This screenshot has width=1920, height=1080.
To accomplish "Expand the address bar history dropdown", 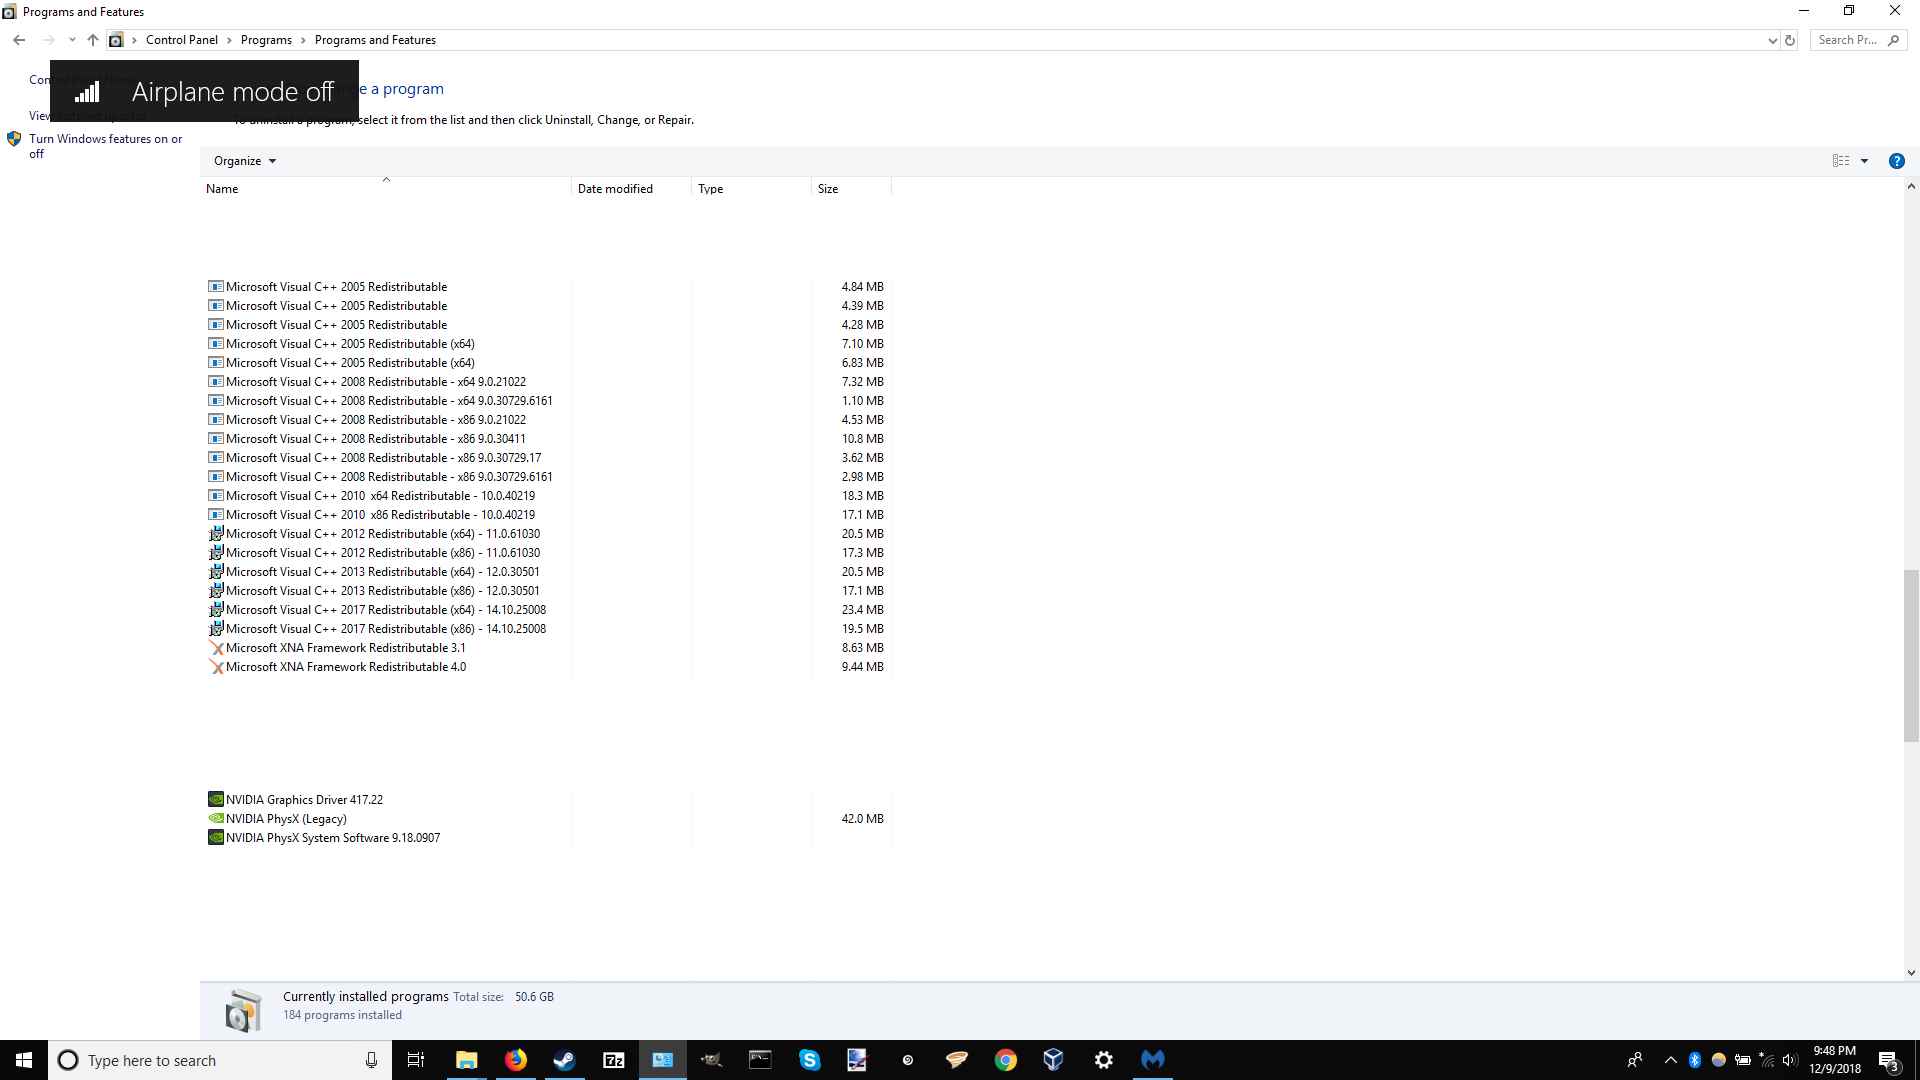I will (x=1772, y=40).
